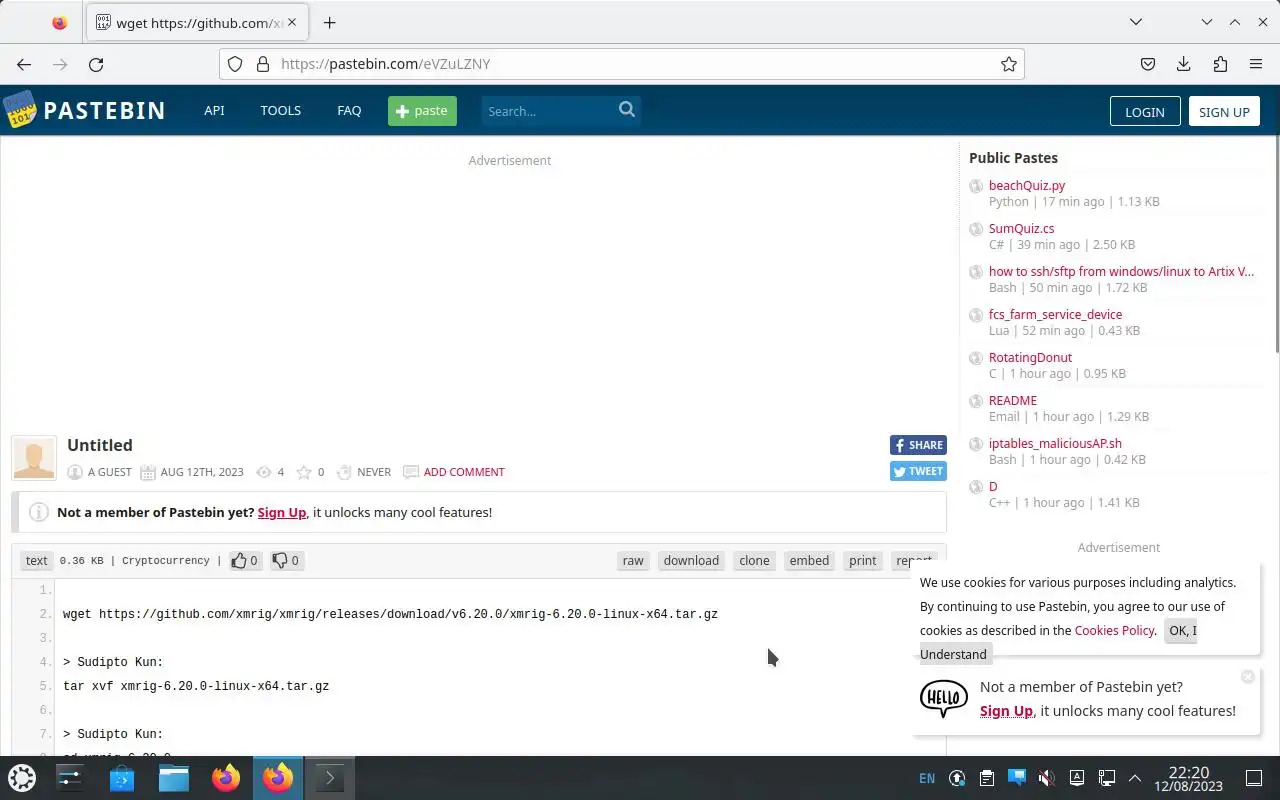The width and height of the screenshot is (1280, 800).
Task: Open a new browser tab
Action: [329, 22]
